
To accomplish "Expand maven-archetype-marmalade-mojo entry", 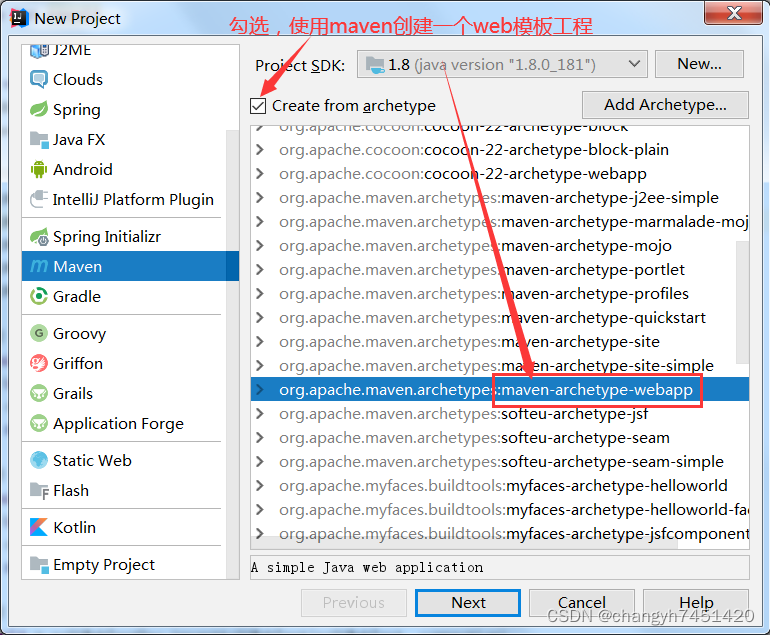I will (x=260, y=221).
